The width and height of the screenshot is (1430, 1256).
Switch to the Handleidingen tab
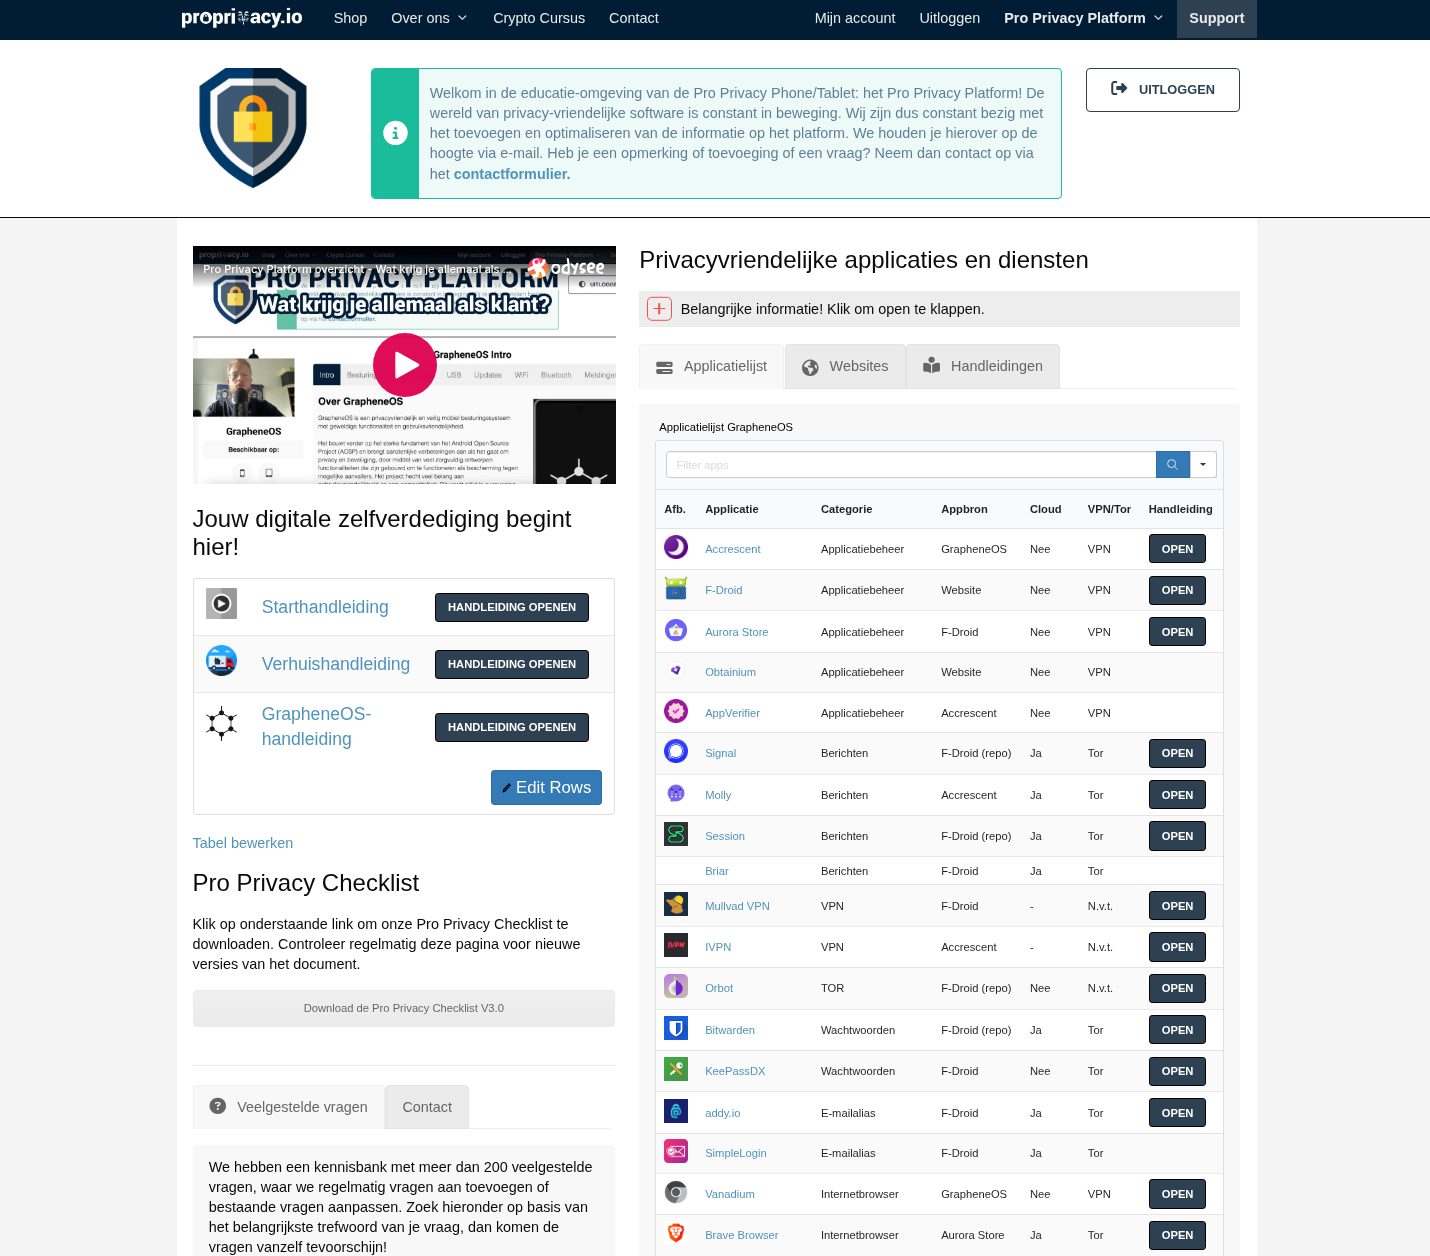pos(983,366)
